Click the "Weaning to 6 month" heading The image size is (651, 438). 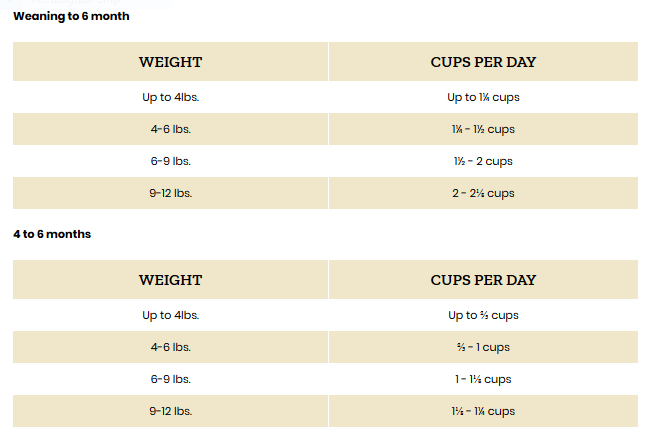(x=71, y=17)
